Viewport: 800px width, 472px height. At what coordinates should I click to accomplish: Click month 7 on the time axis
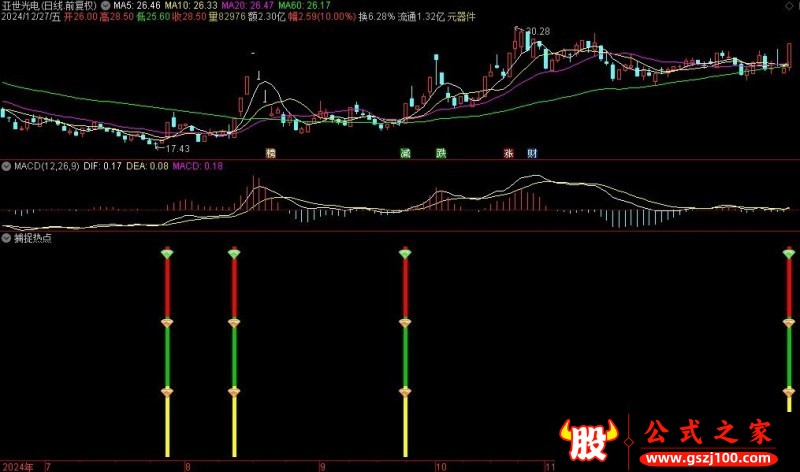(48, 467)
